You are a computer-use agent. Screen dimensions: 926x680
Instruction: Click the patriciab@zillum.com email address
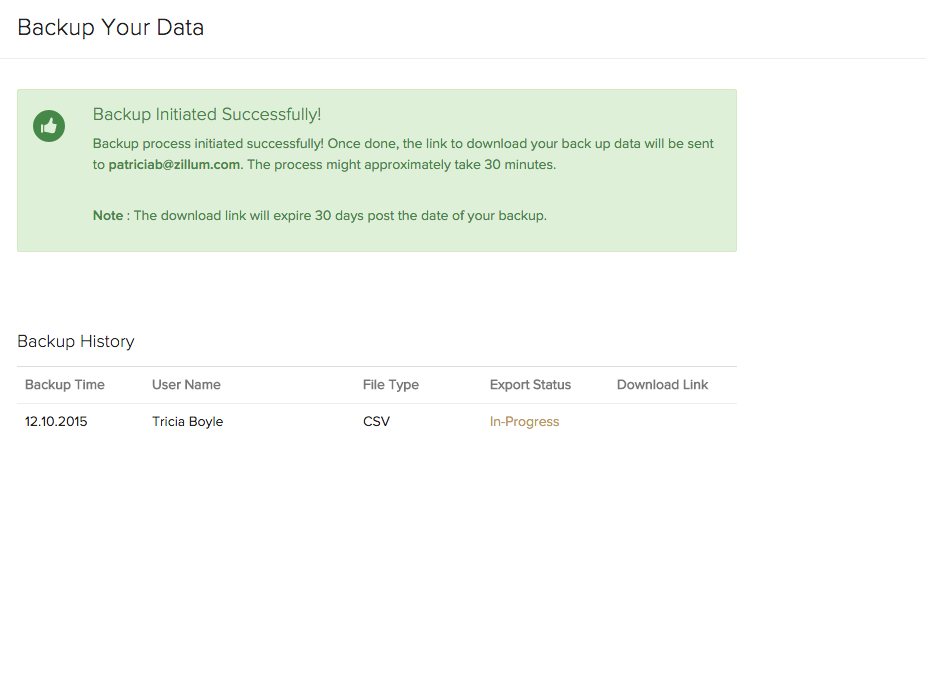(174, 165)
